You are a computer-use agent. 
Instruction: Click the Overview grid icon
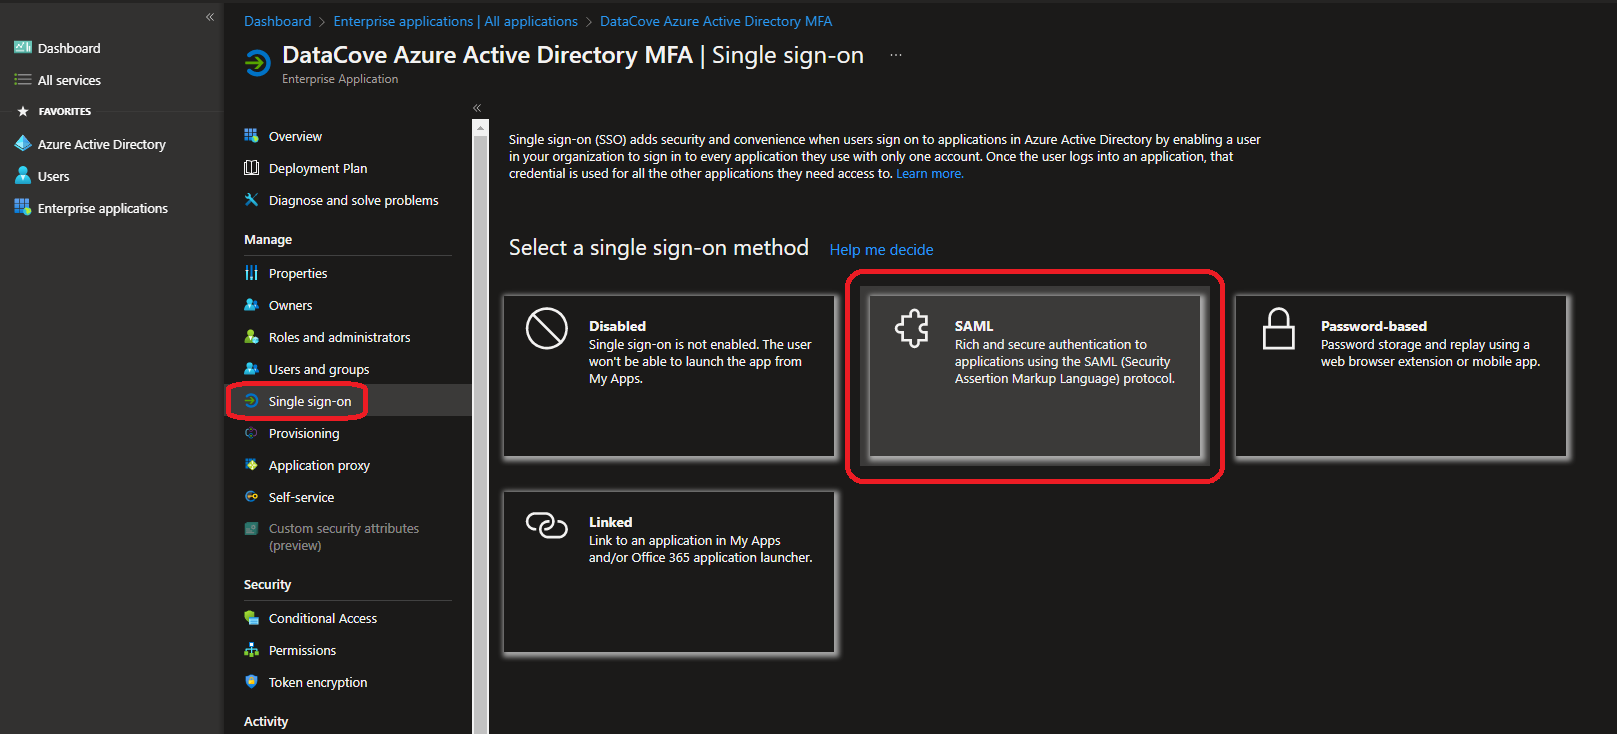pos(251,136)
